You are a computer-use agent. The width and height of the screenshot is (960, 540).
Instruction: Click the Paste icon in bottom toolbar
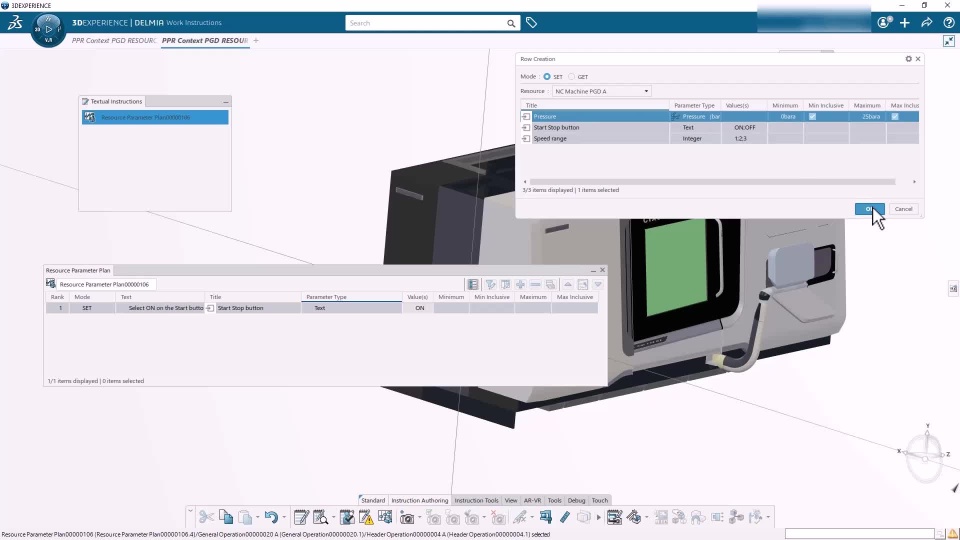pyautogui.click(x=245, y=517)
